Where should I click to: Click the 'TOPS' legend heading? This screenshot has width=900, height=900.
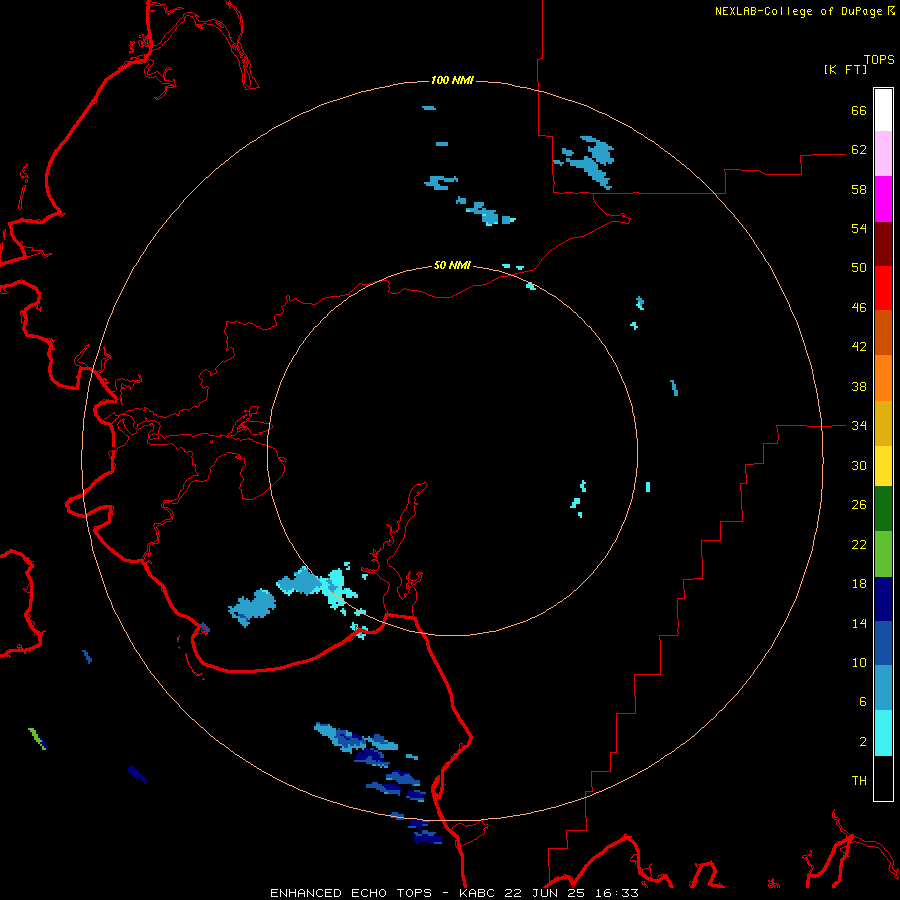coord(879,60)
